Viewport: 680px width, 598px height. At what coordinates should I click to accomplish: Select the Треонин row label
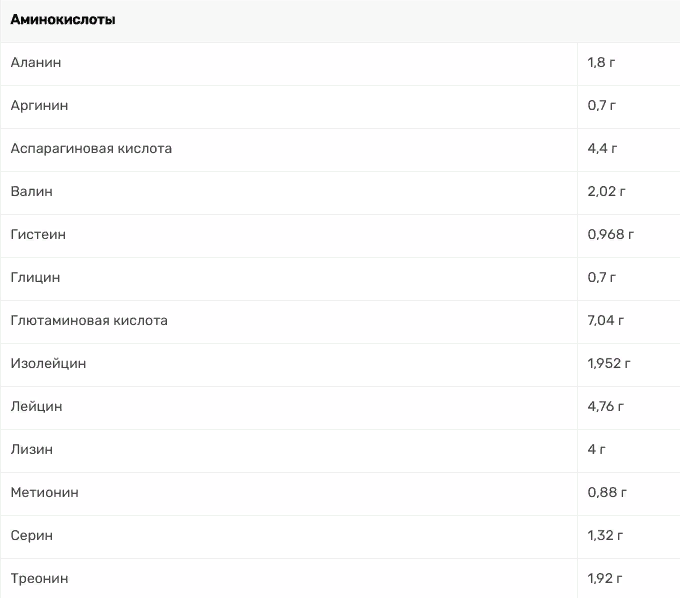click(x=39, y=578)
